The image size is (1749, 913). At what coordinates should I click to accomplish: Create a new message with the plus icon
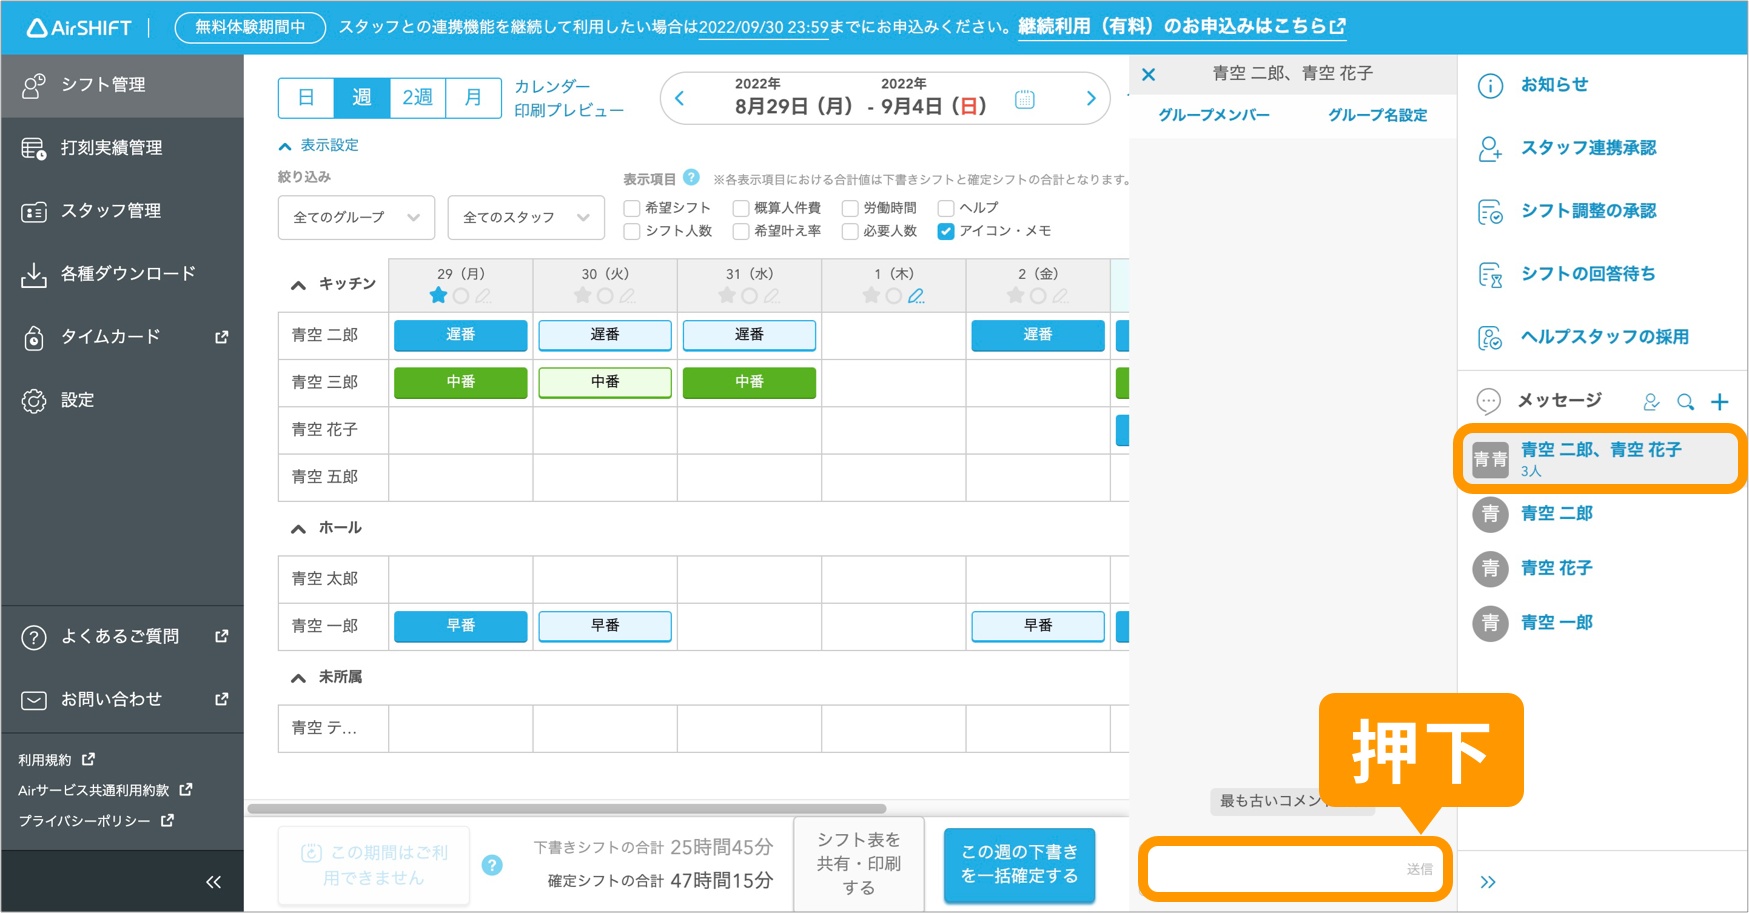(1721, 401)
